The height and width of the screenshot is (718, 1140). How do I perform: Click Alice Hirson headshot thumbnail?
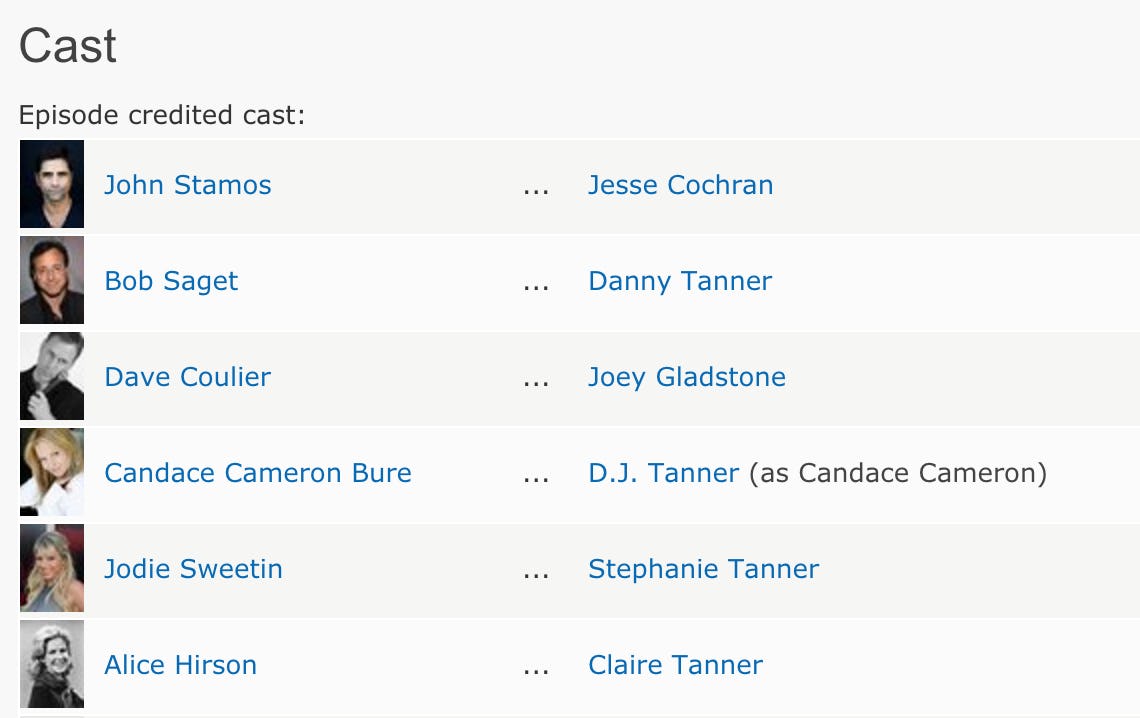(52, 665)
